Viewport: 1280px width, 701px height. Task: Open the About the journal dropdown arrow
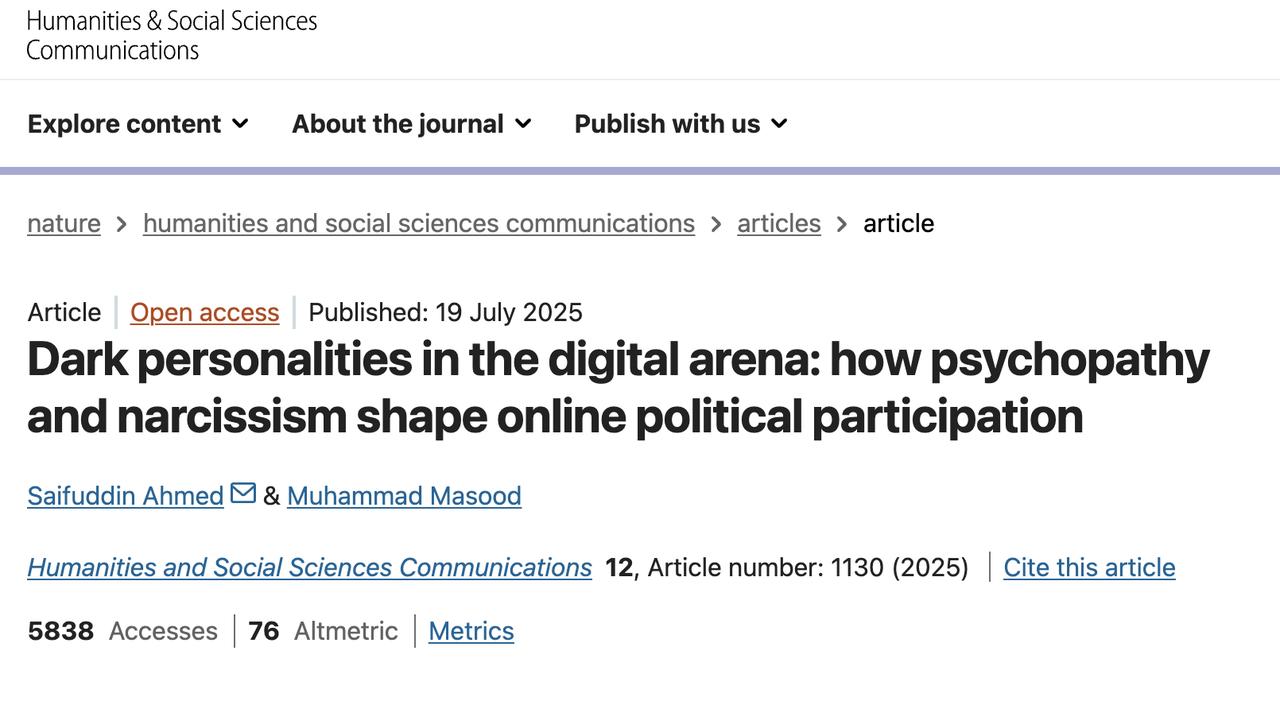pos(523,124)
